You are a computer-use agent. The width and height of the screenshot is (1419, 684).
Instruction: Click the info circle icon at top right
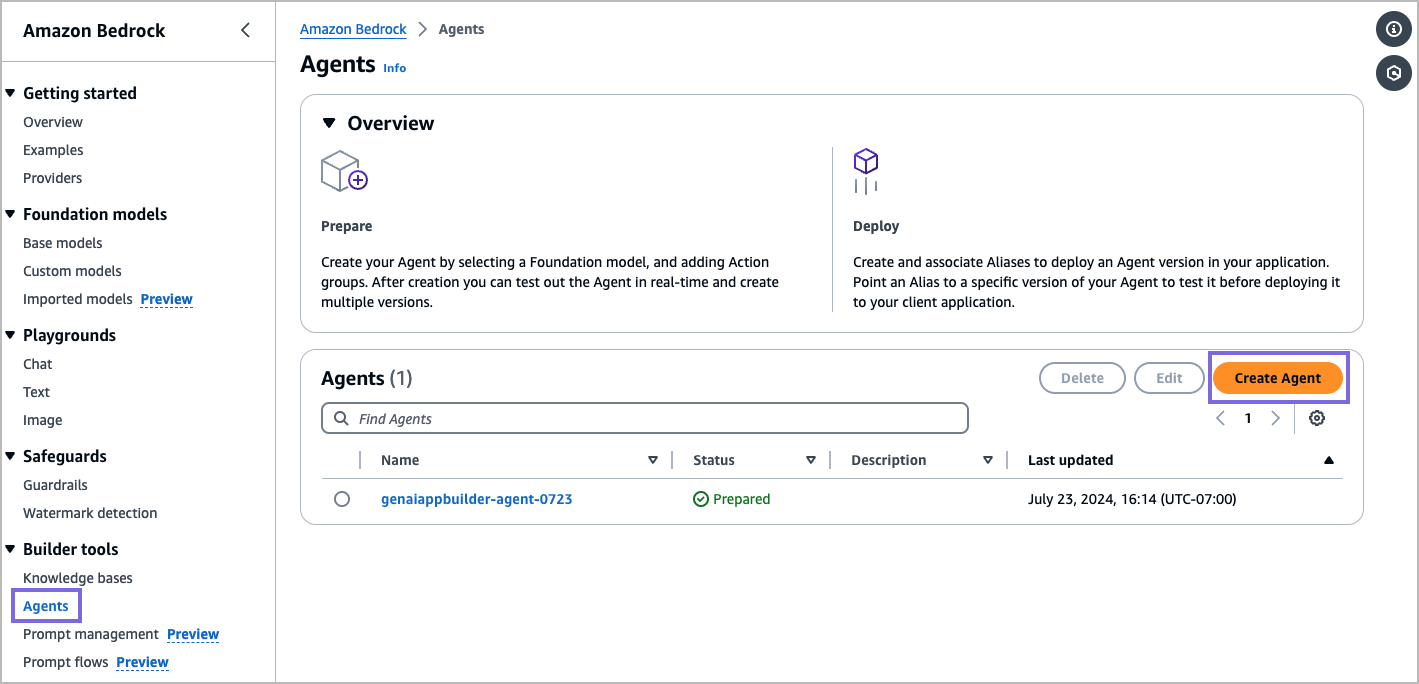(1394, 30)
